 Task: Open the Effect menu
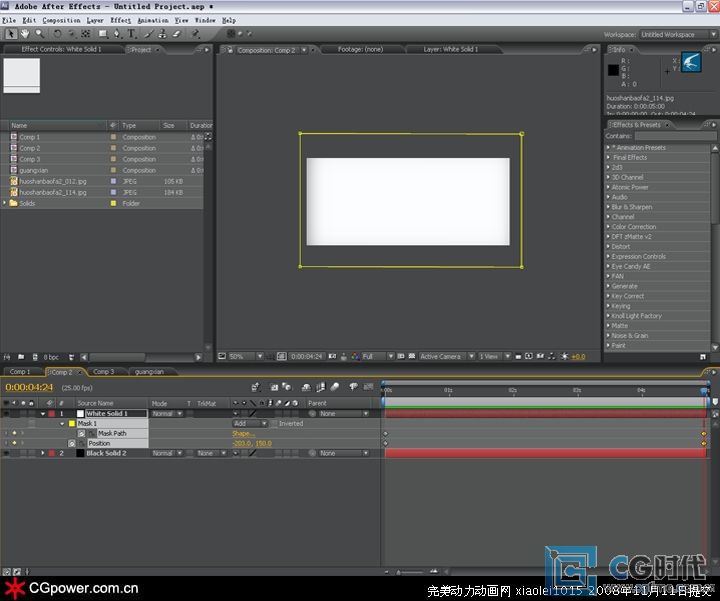tap(120, 20)
